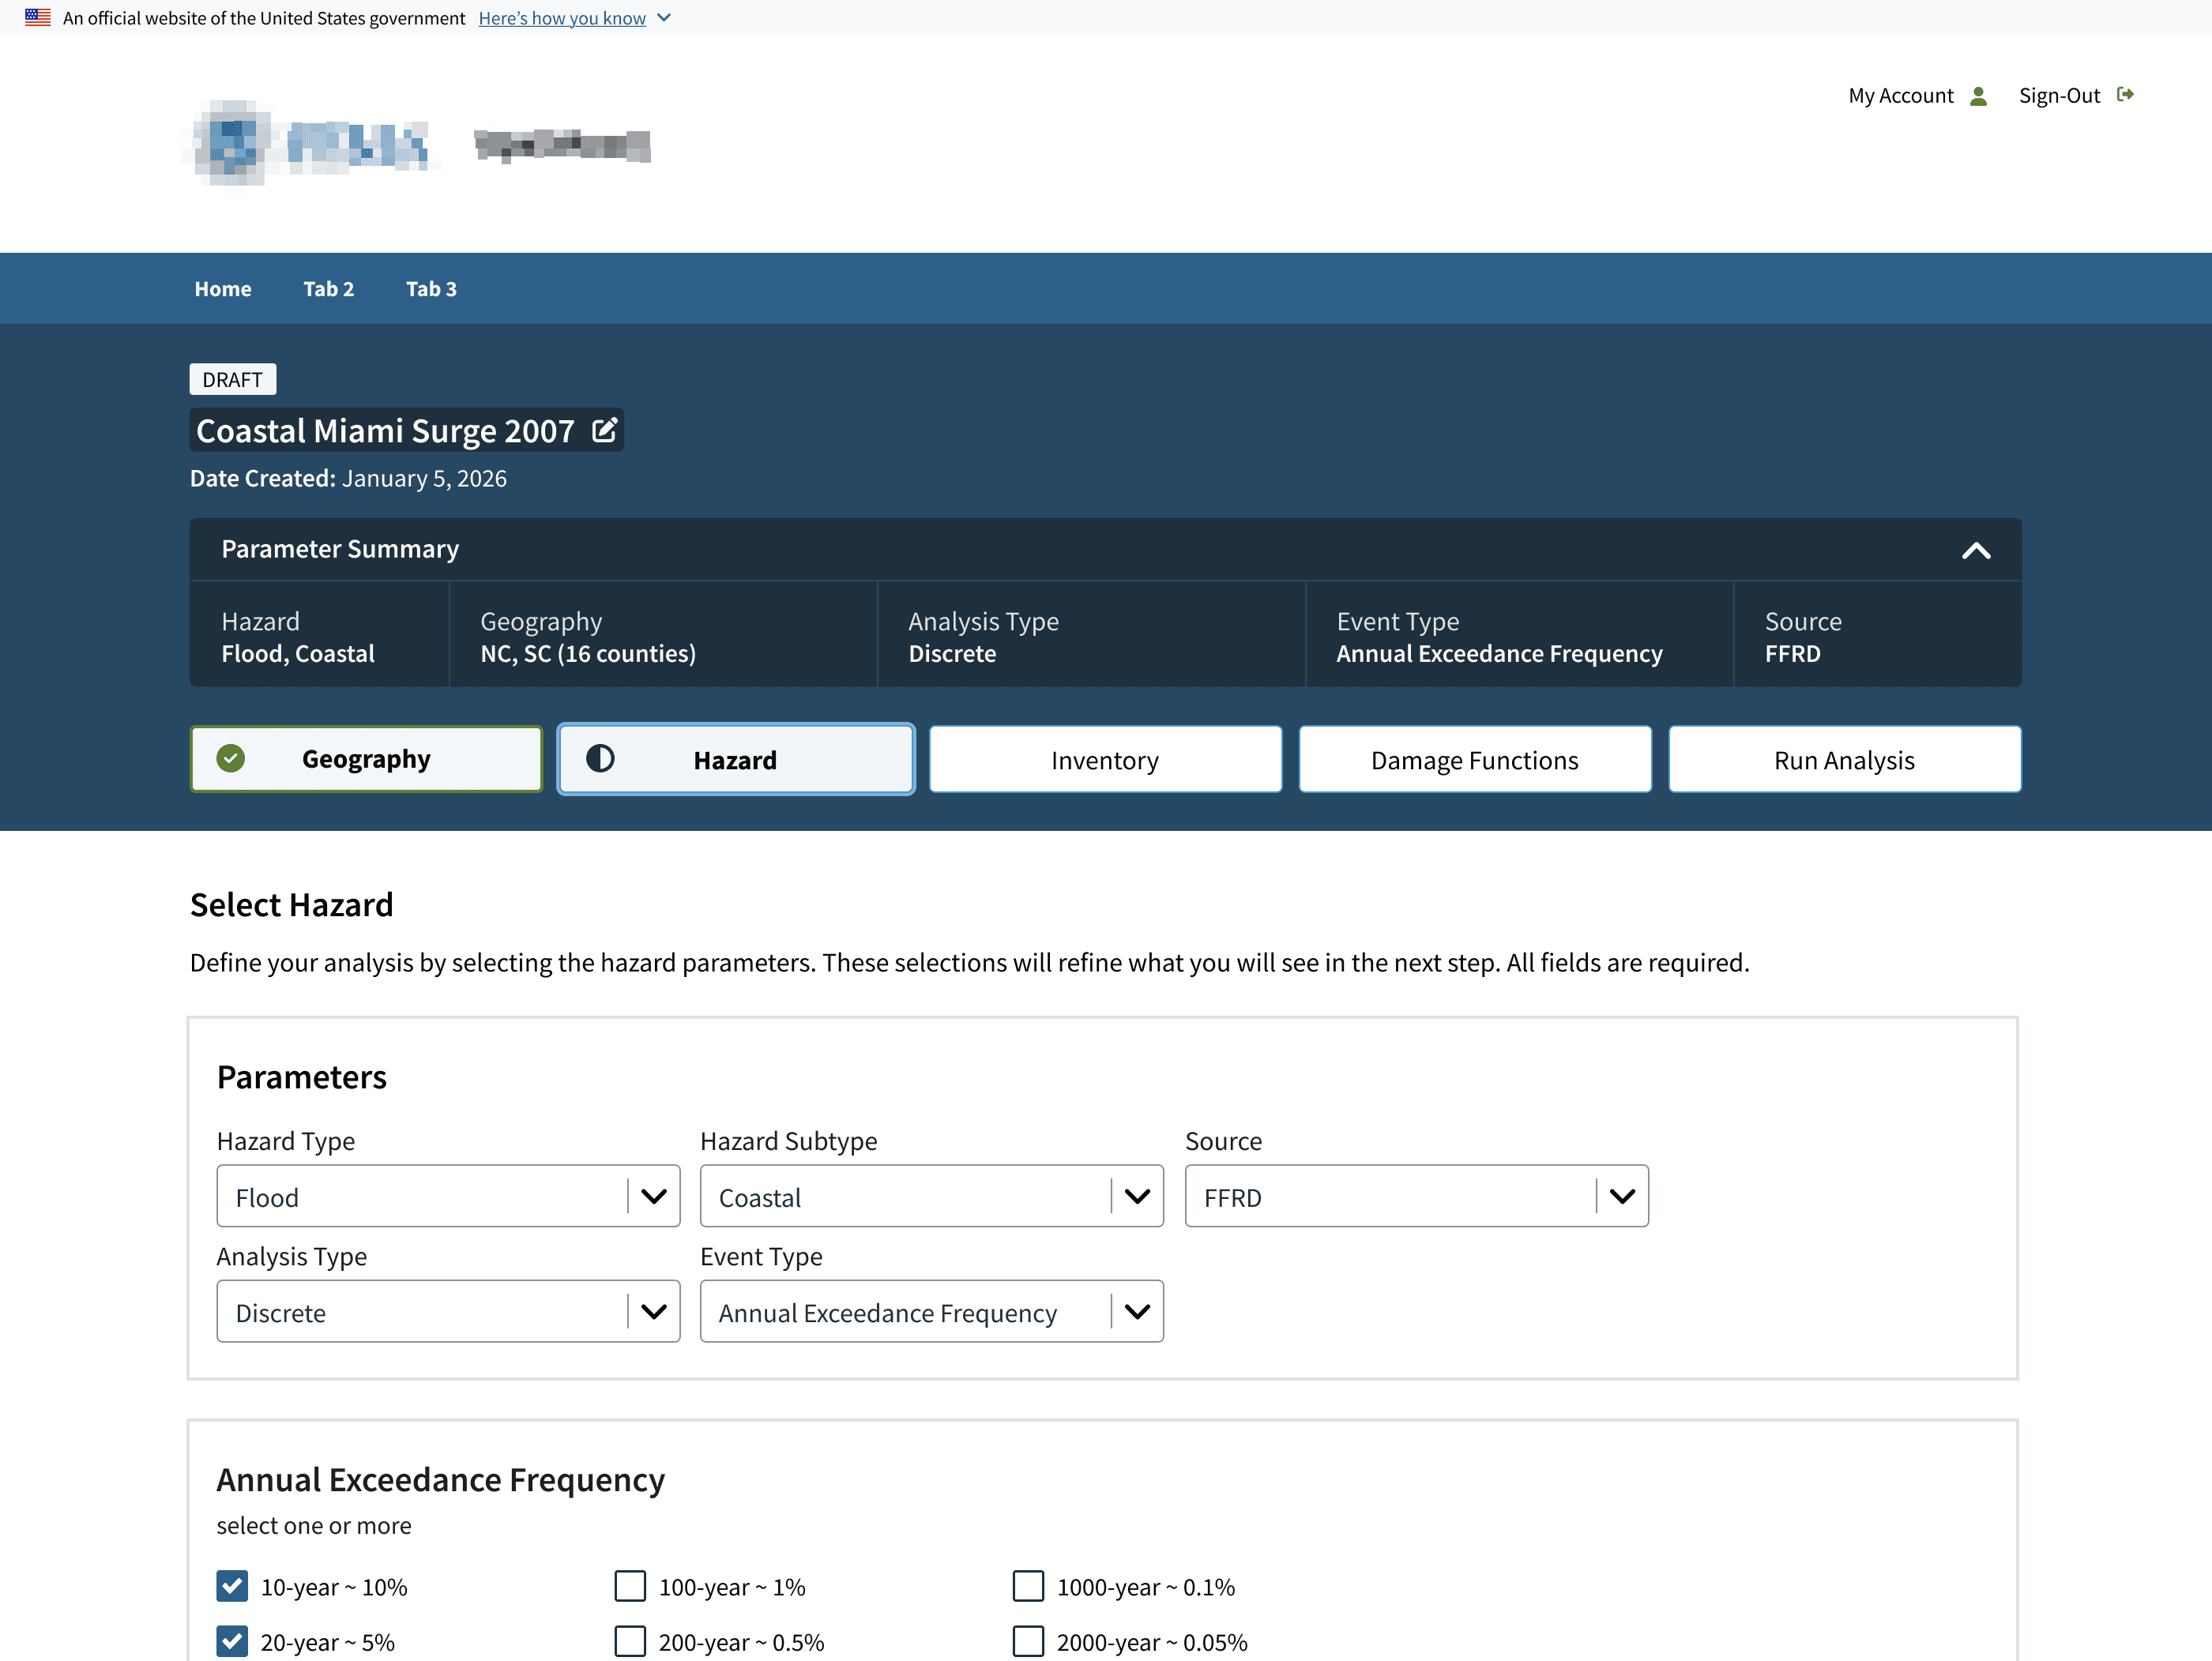Open the Source dropdown showing FFRD
Screen dimensions: 2212x1661
click(x=1417, y=1196)
